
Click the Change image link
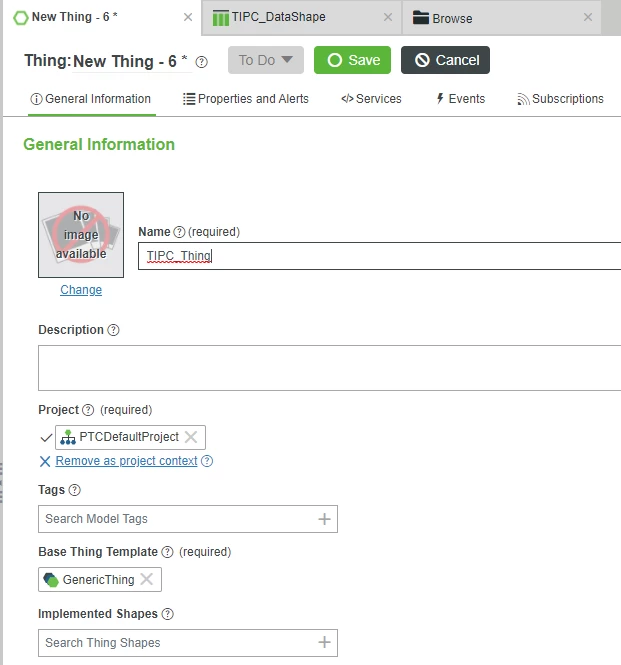(x=81, y=290)
